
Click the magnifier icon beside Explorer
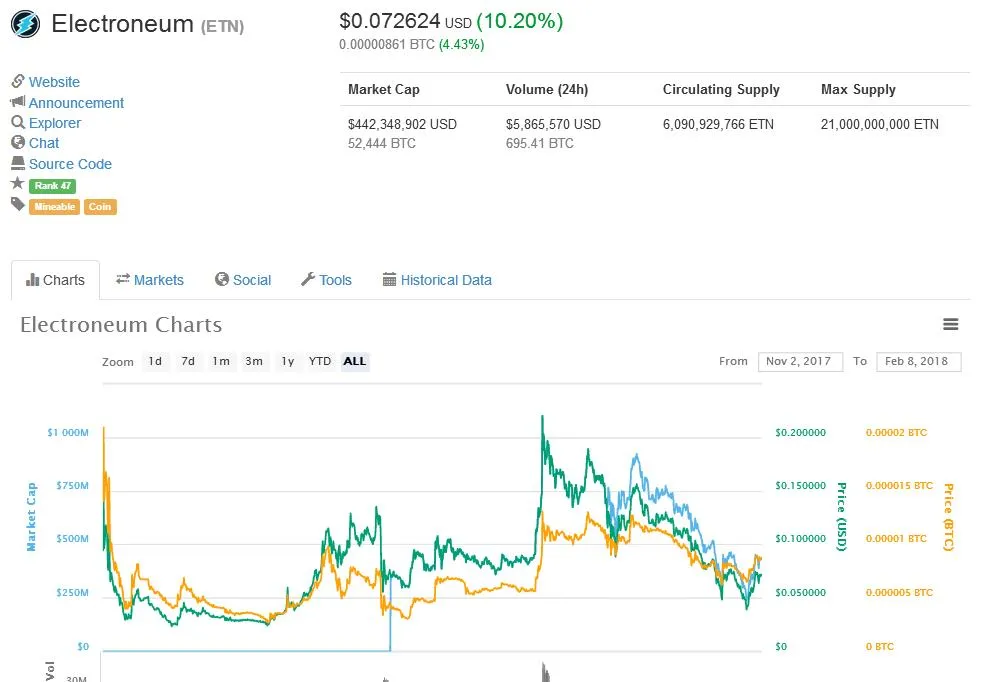18,122
